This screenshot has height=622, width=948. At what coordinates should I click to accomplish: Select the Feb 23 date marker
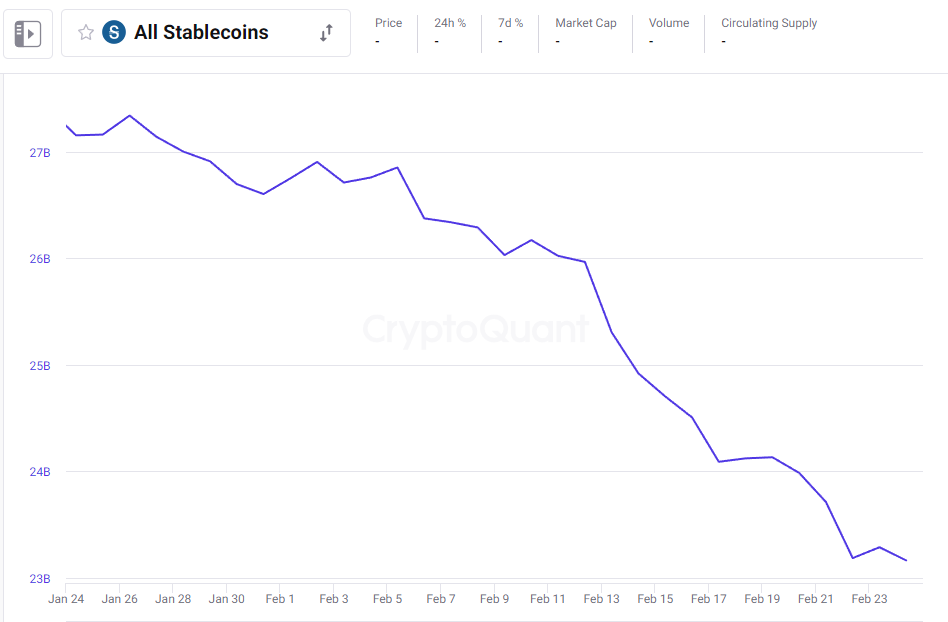pyautogui.click(x=869, y=599)
